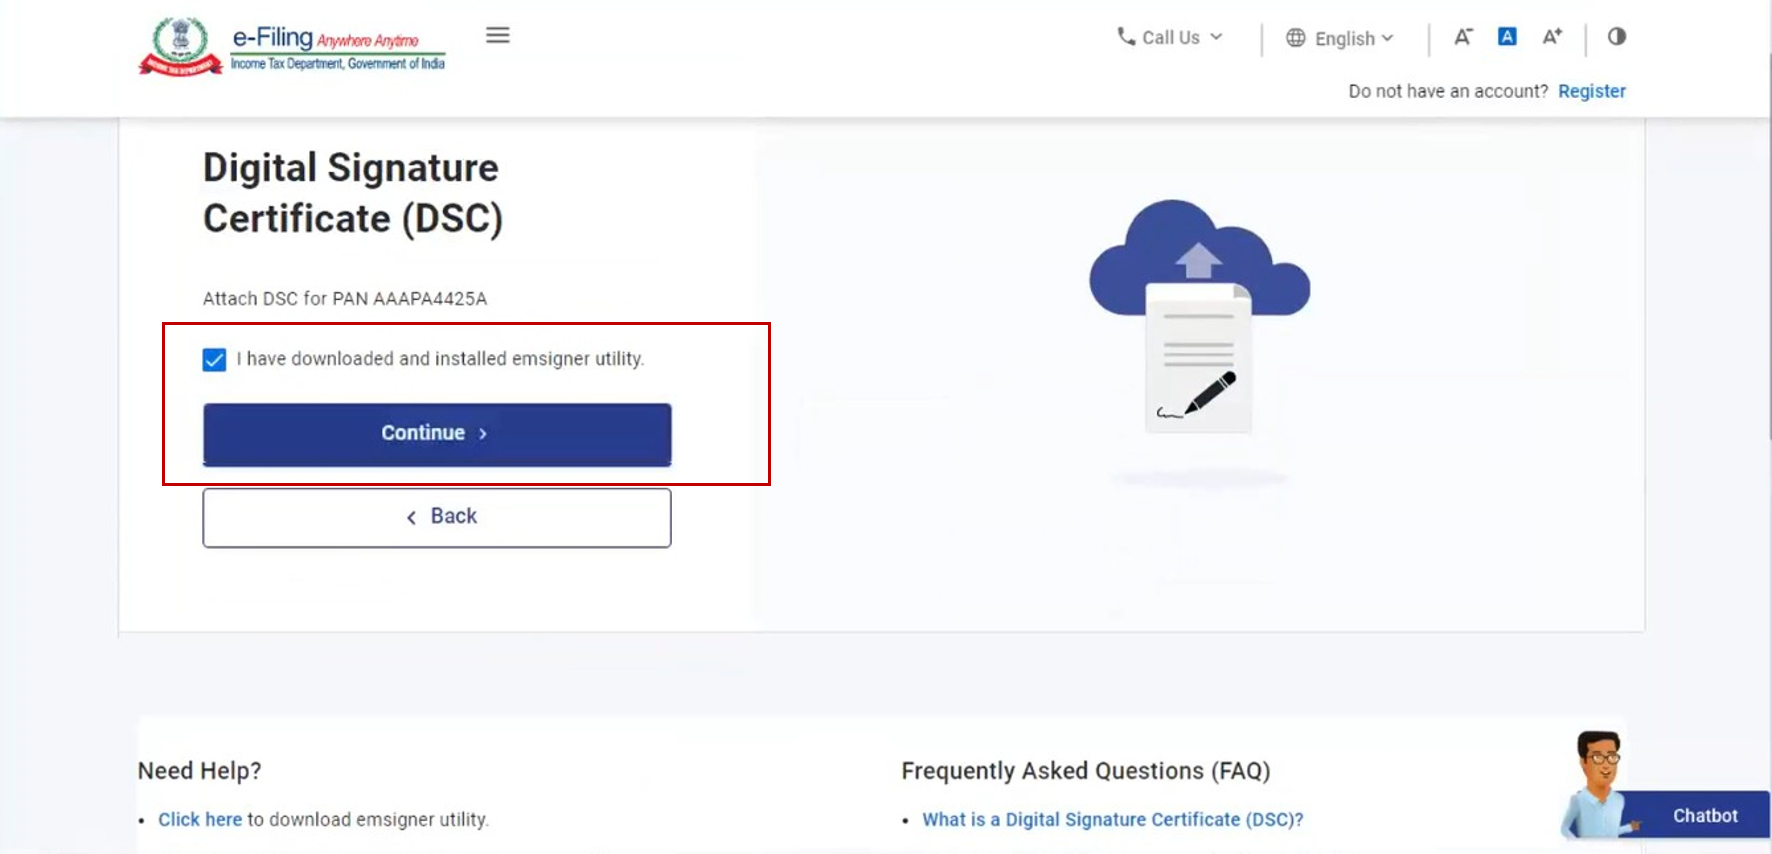Reset to default font size icon
The width and height of the screenshot is (1772, 854).
pyautogui.click(x=1507, y=37)
